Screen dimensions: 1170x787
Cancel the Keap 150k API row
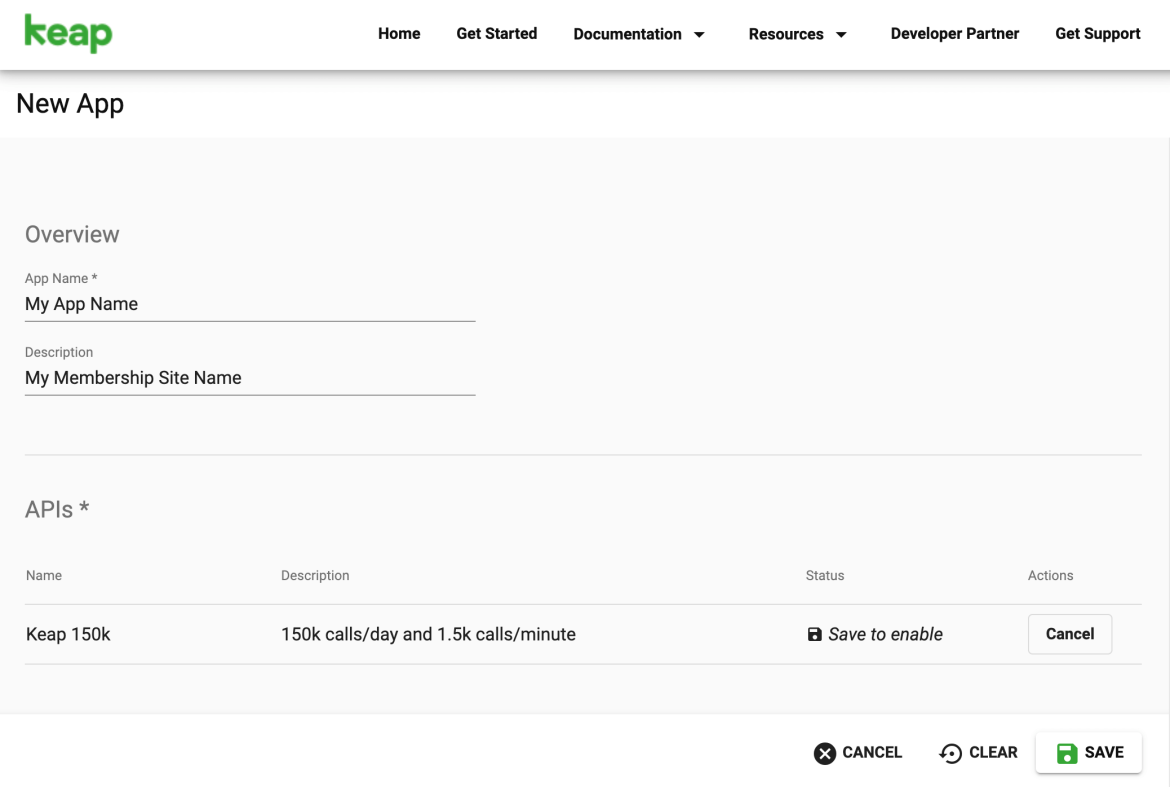tap(1069, 633)
